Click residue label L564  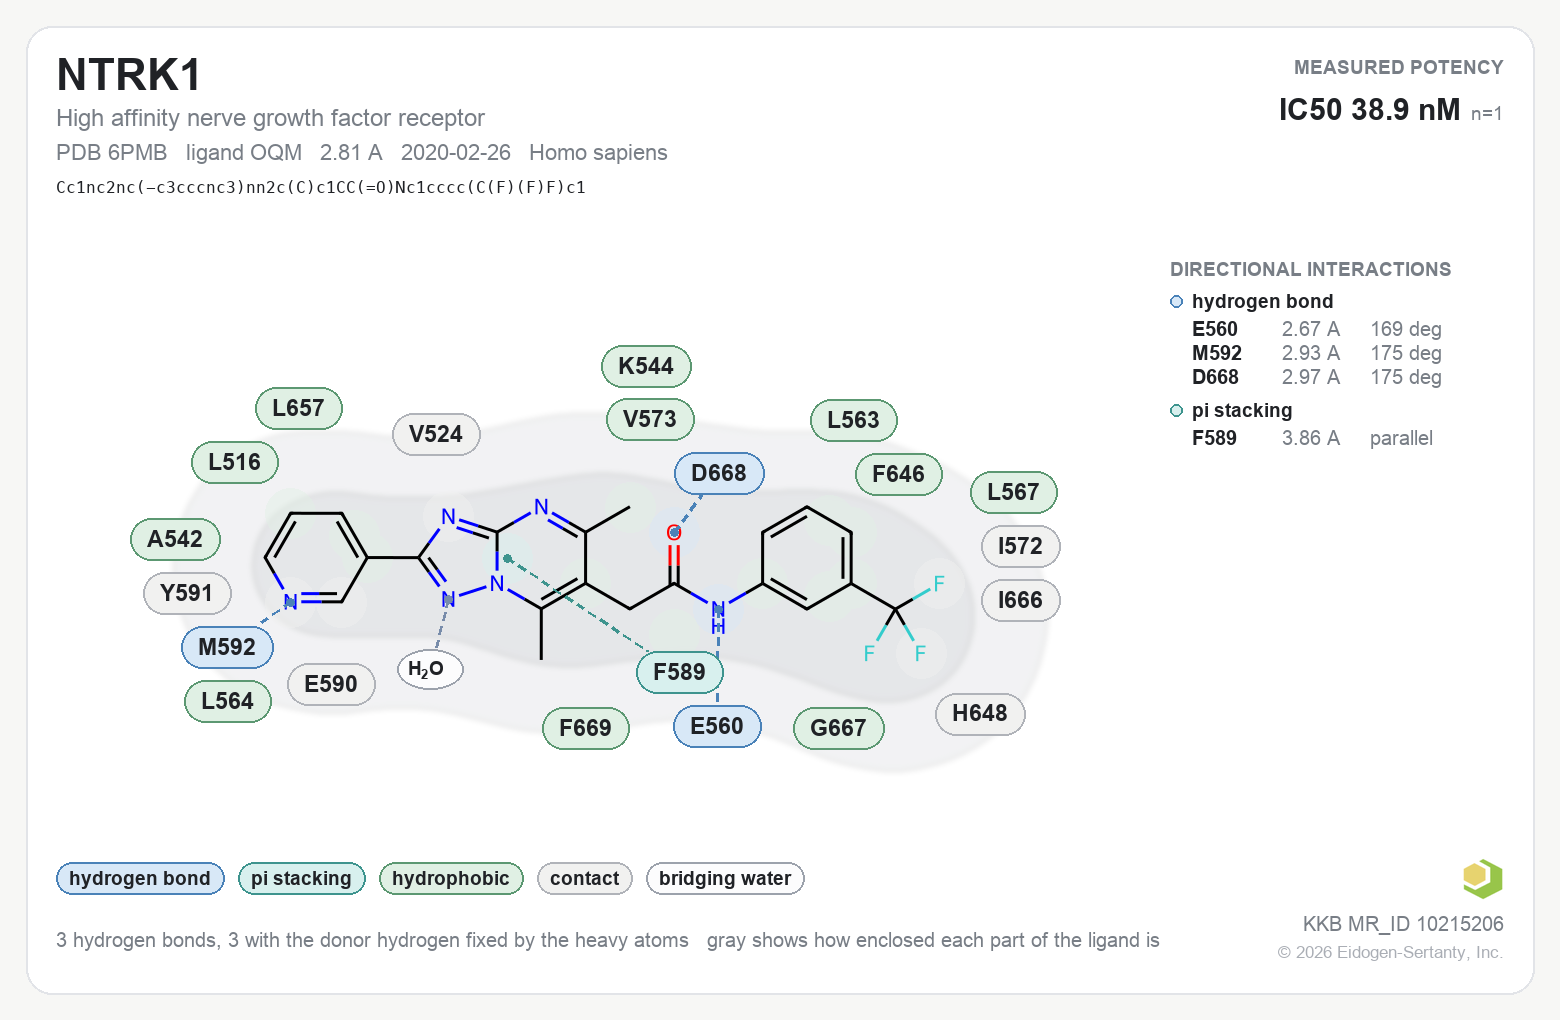pos(227,701)
